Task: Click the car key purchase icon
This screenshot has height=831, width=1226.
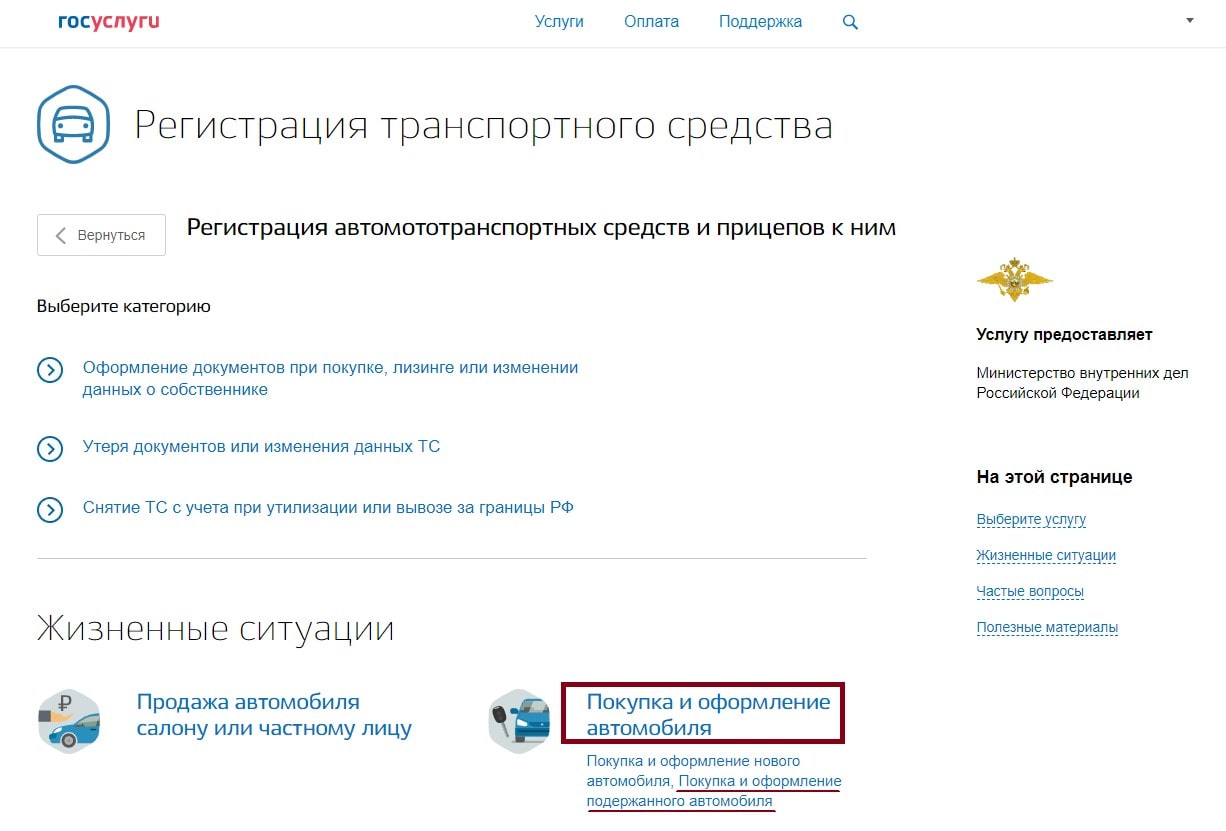Action: 520,721
